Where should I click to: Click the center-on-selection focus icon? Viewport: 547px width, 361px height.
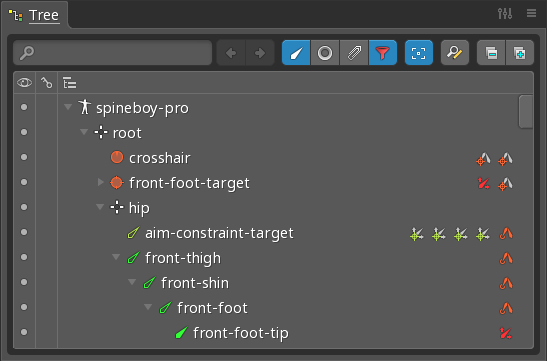[419, 53]
